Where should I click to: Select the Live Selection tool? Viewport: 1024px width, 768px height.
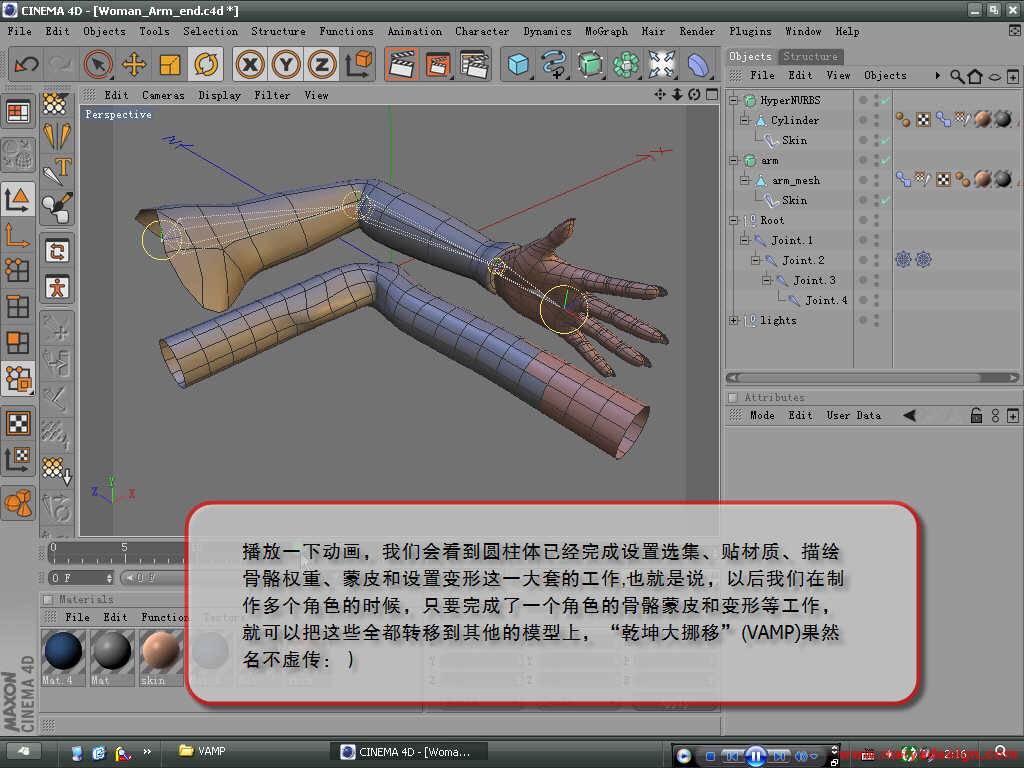[x=98, y=64]
